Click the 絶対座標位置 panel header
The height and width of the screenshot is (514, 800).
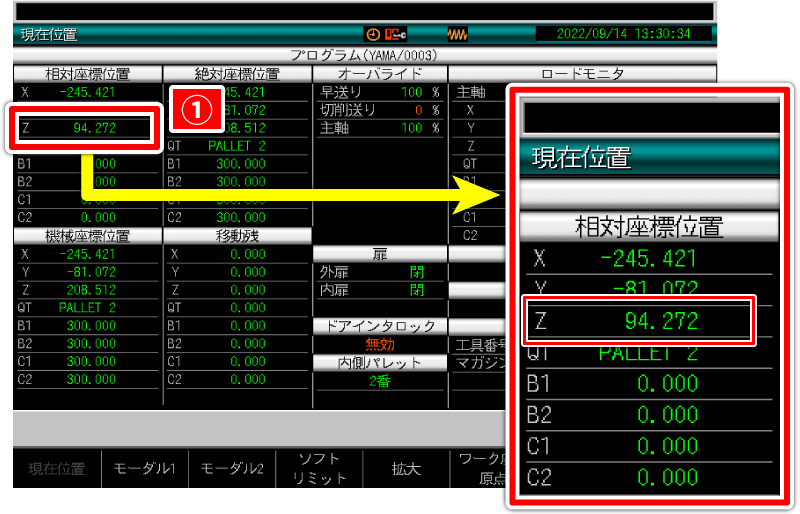click(236, 74)
